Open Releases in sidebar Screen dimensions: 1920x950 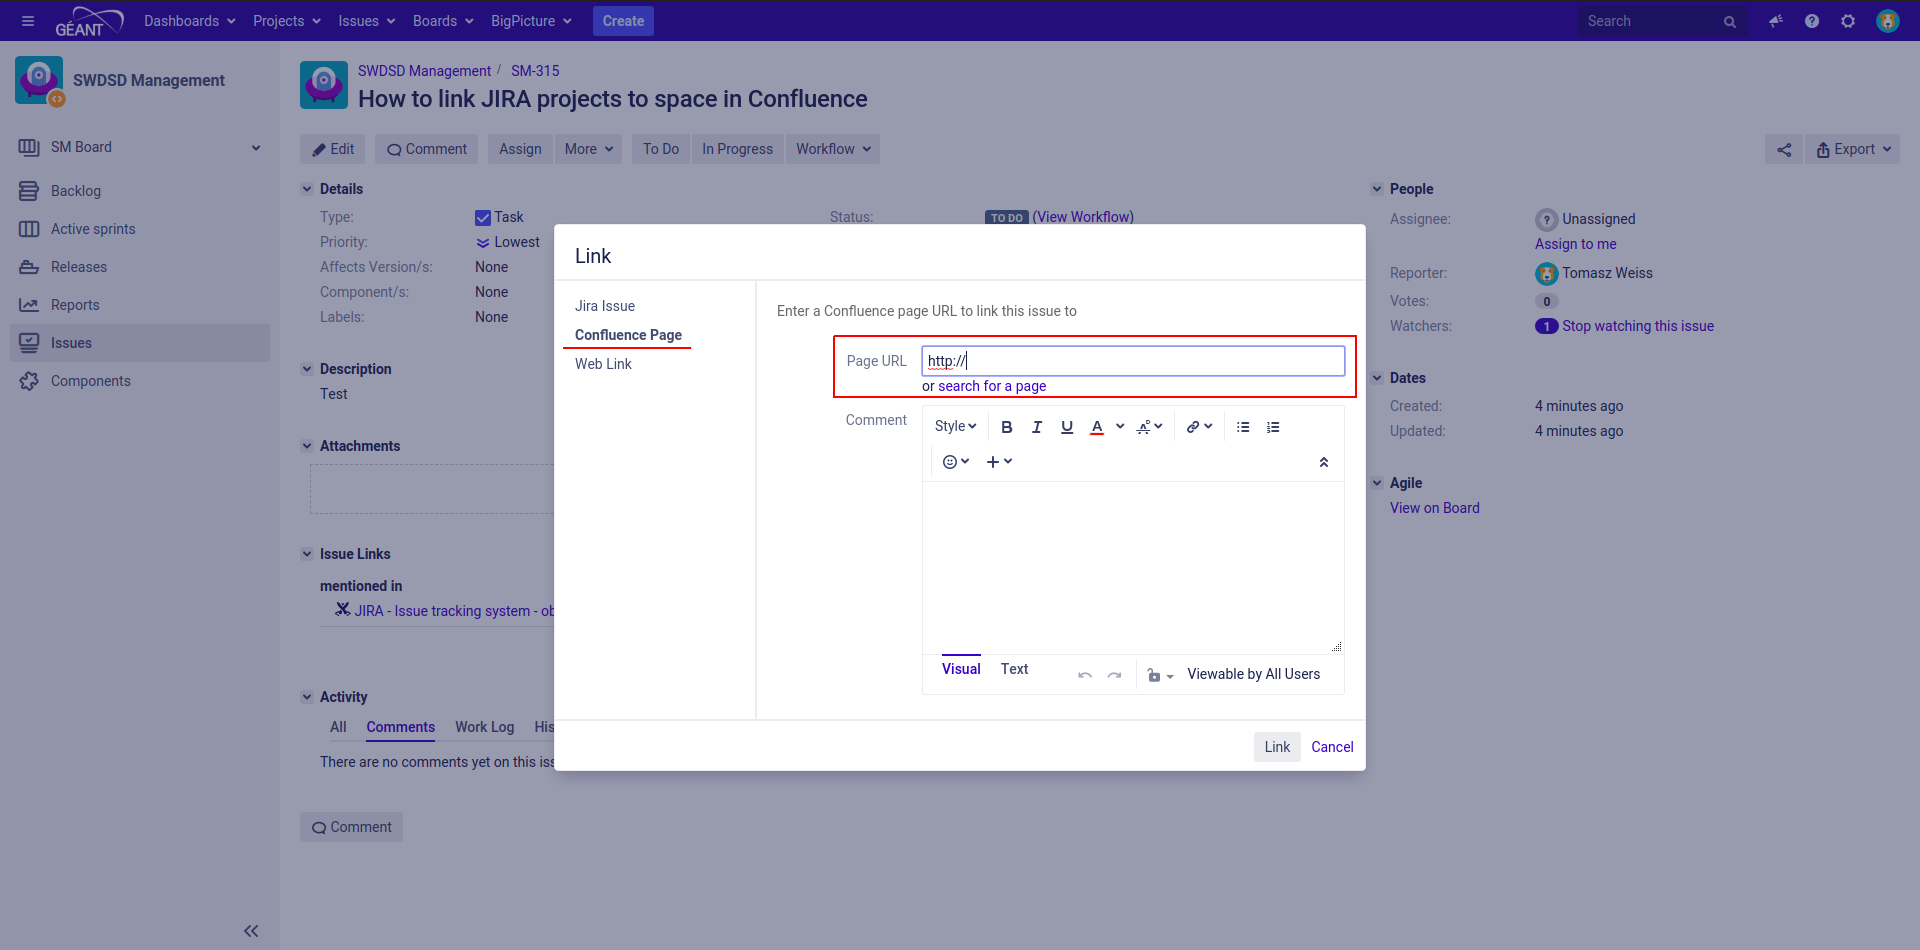pos(79,267)
